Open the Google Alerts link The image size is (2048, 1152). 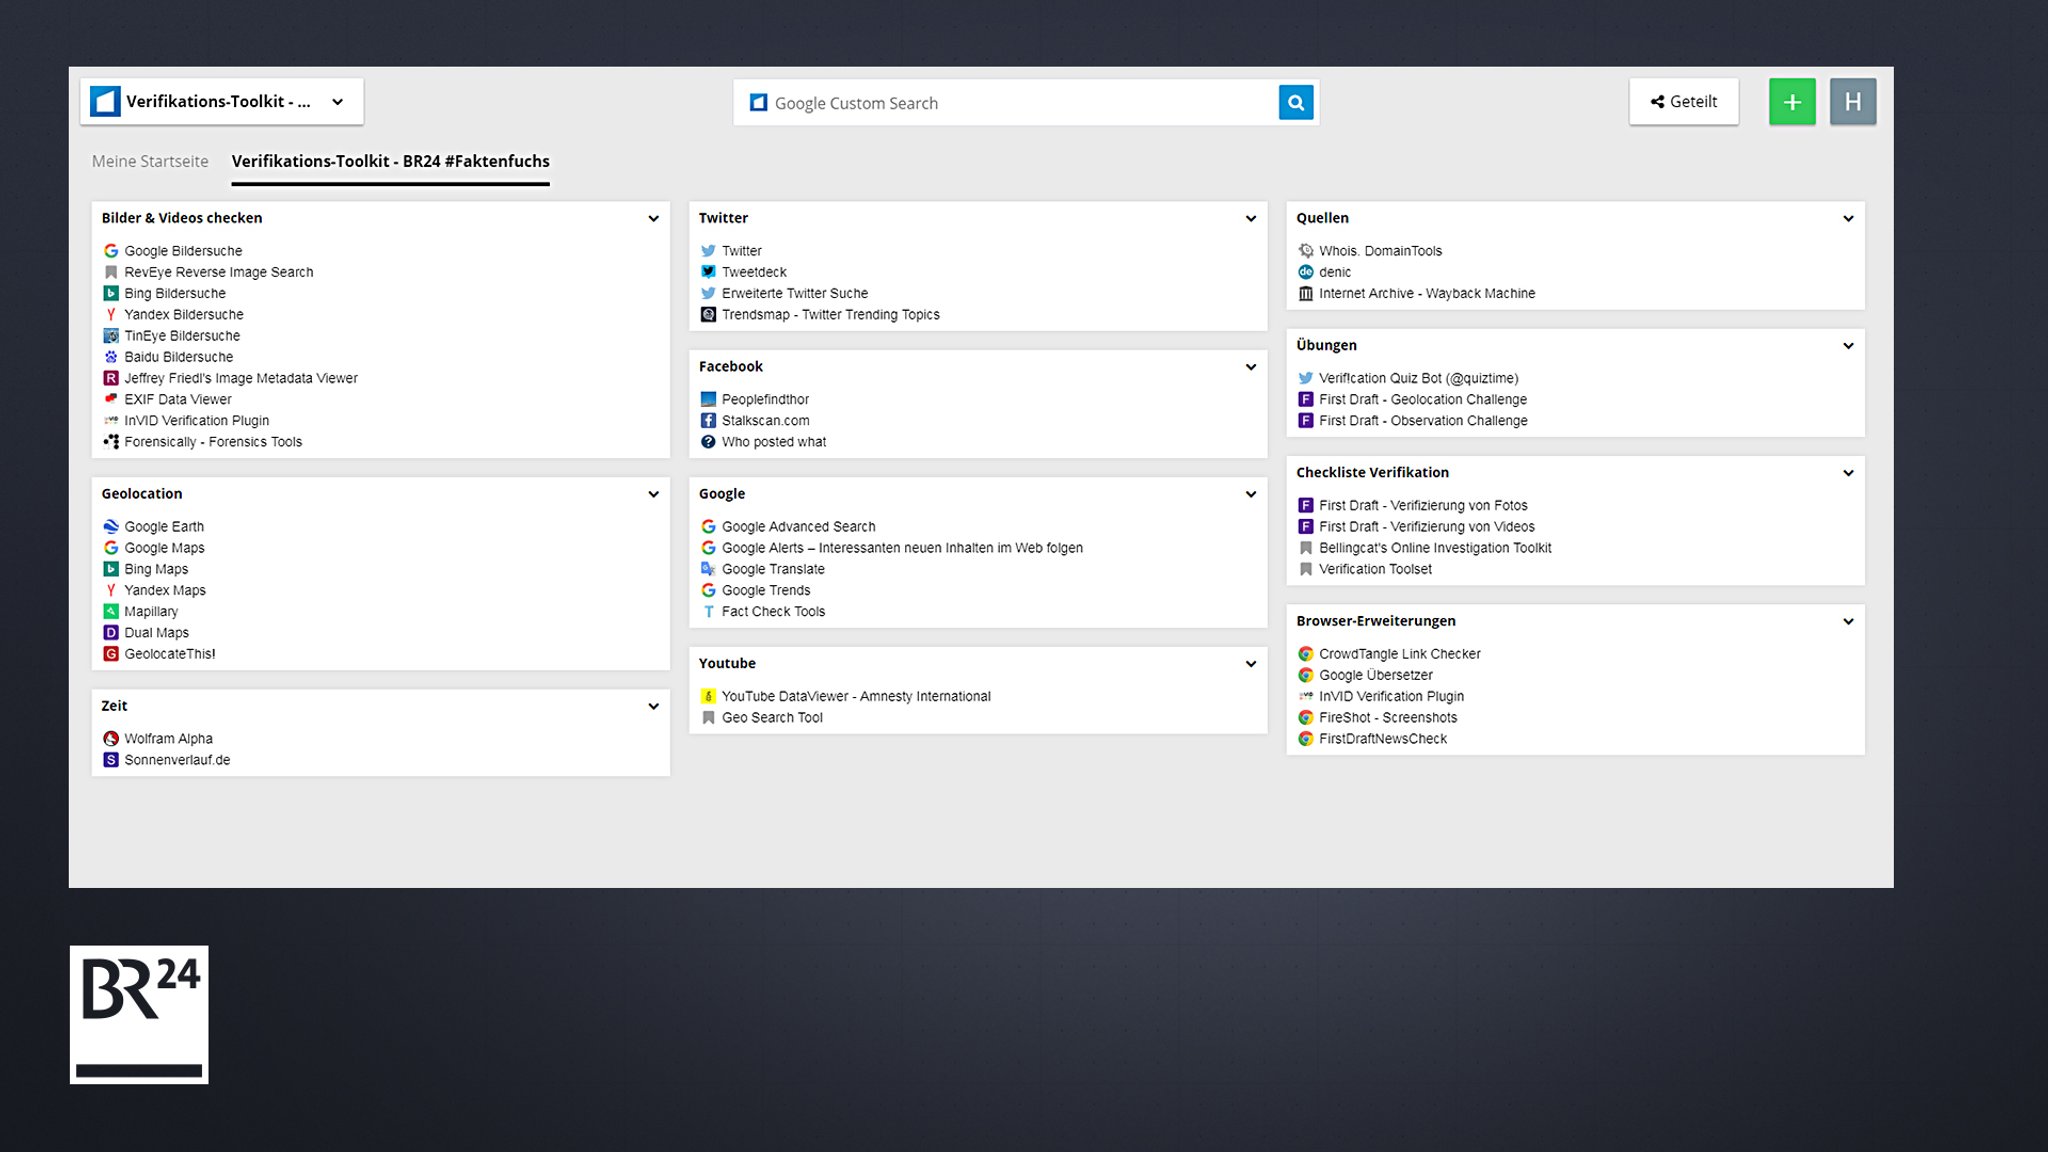[902, 548]
